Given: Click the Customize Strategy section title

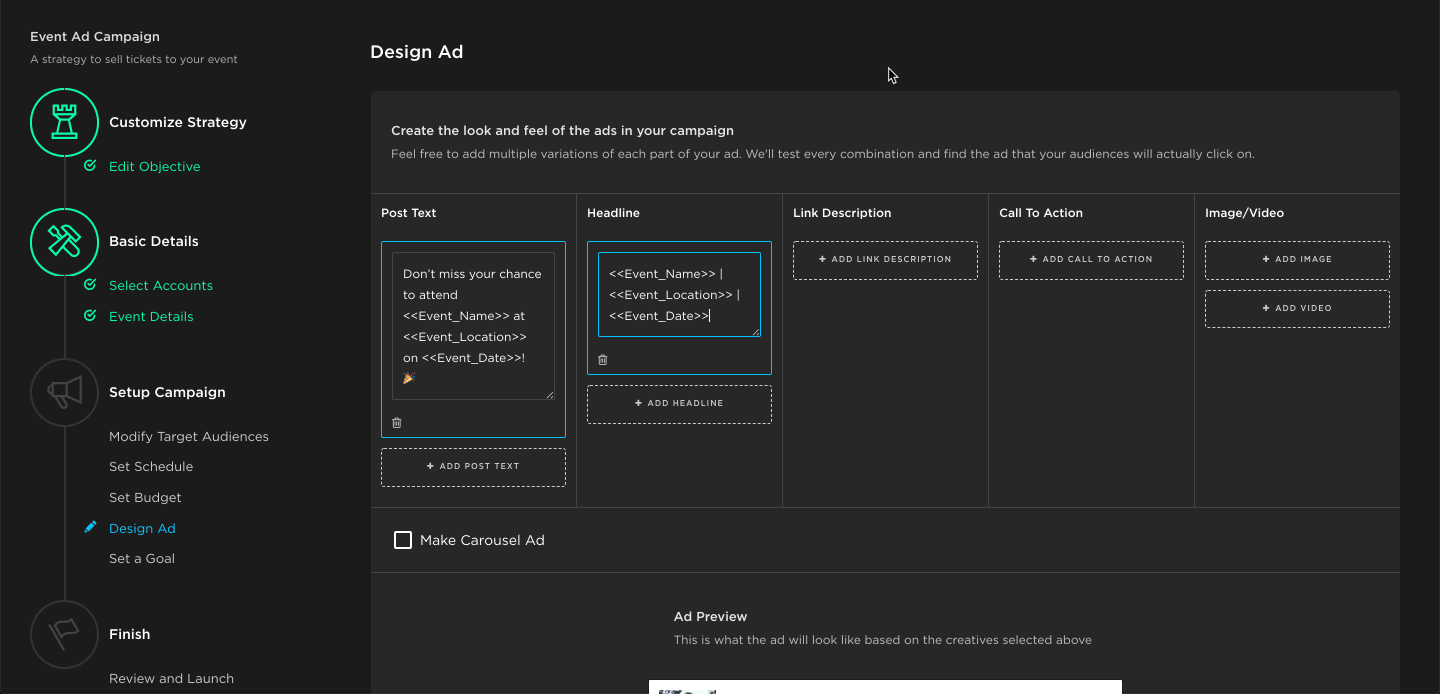Looking at the screenshot, I should tap(178, 122).
